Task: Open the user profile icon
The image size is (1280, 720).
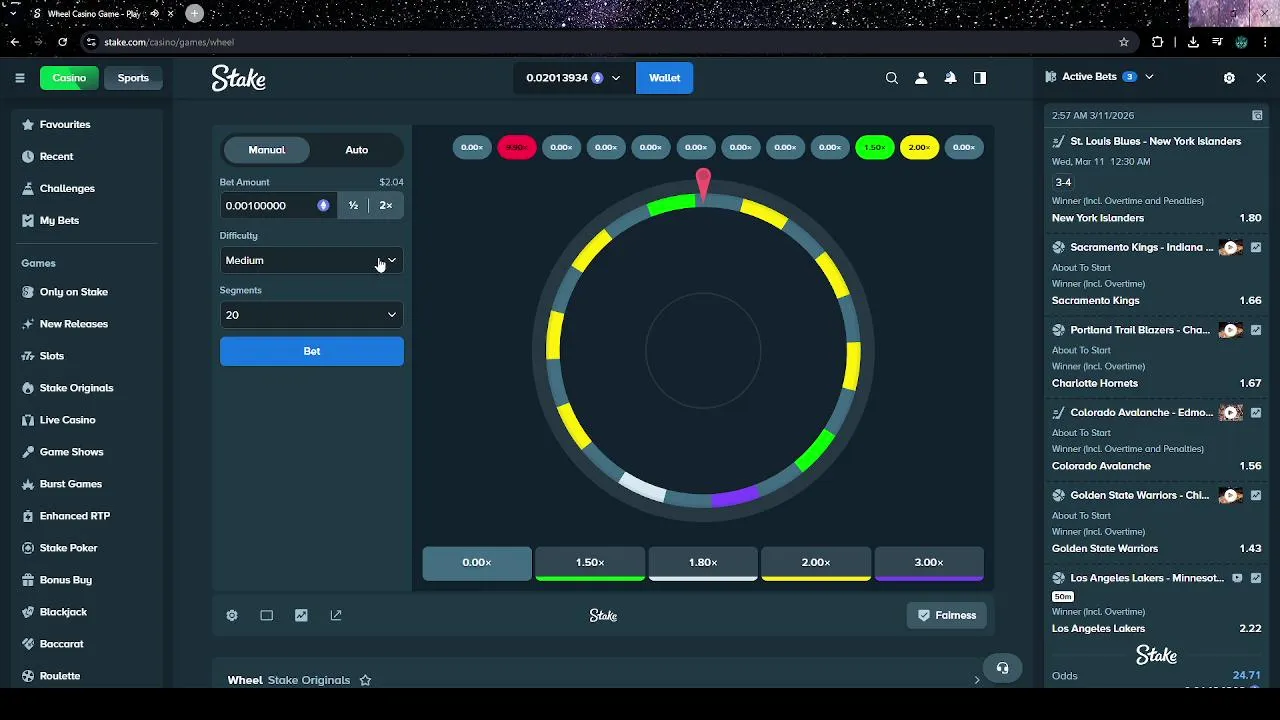Action: (921, 78)
